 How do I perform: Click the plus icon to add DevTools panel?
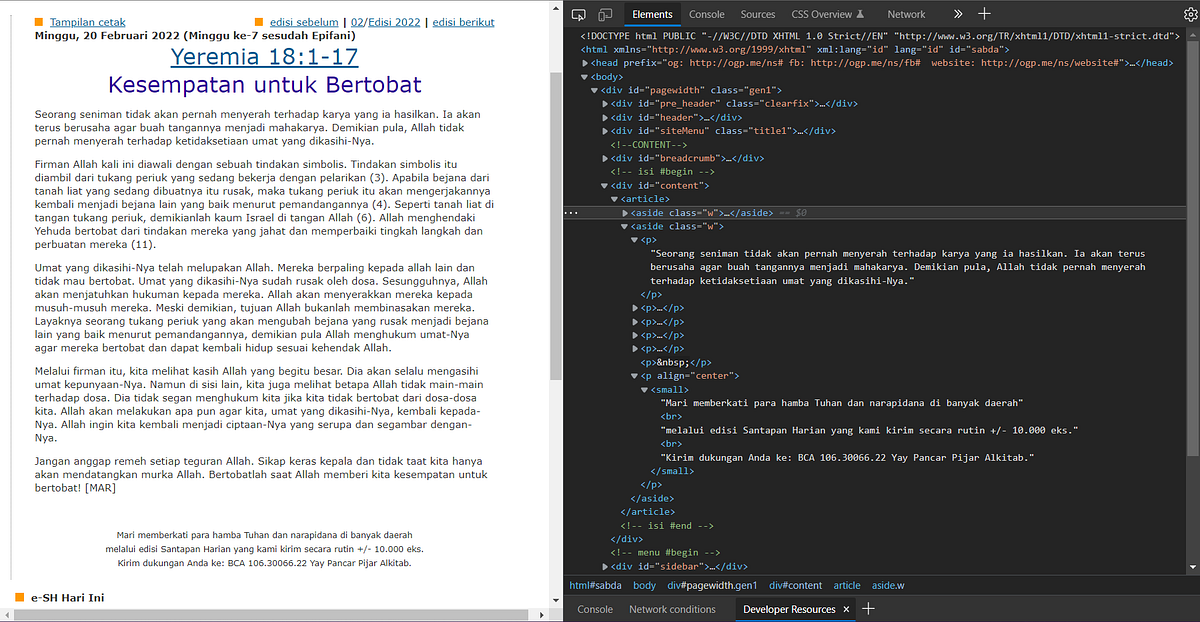pos(984,14)
